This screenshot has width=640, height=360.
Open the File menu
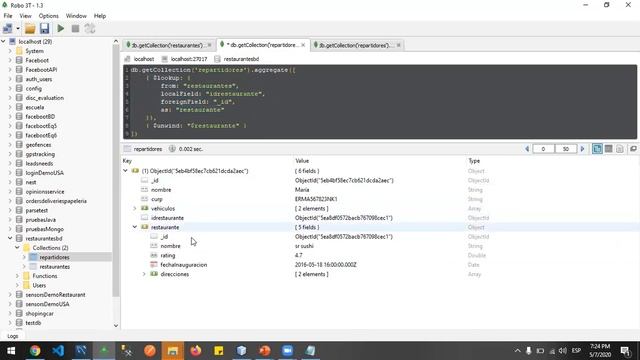tap(8, 16)
